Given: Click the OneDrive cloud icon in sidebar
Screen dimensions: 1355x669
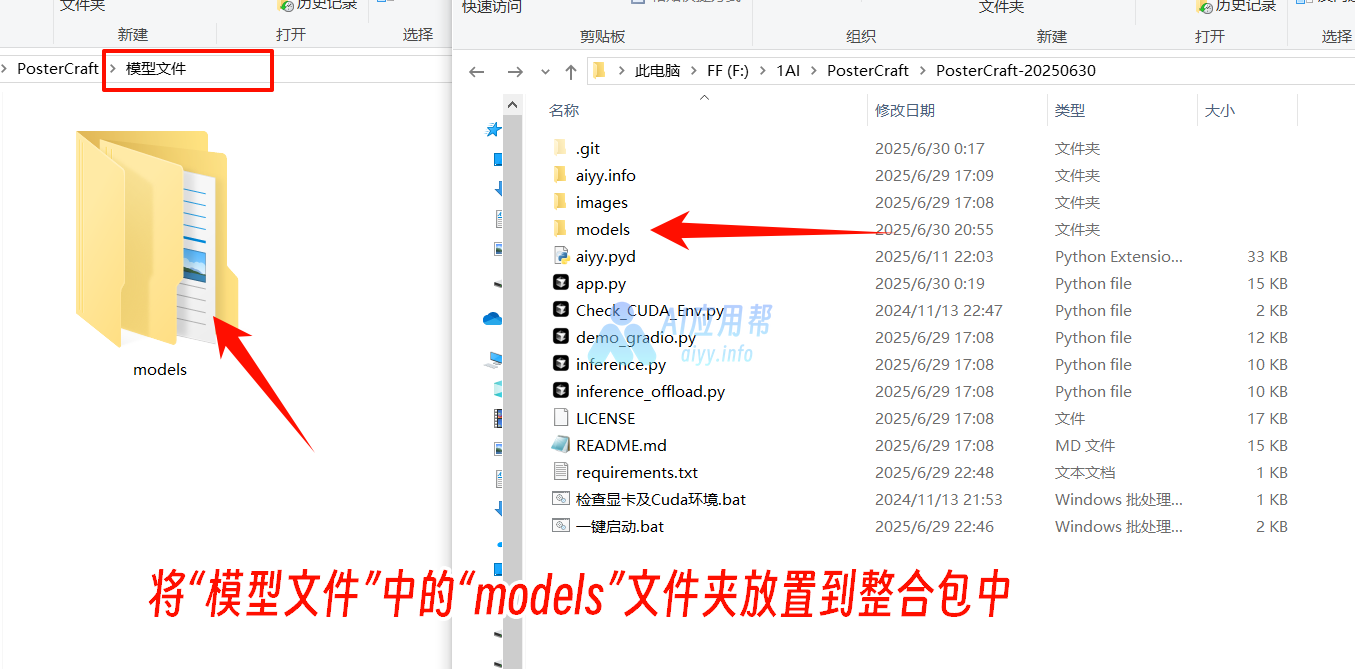Looking at the screenshot, I should pyautogui.click(x=492, y=319).
